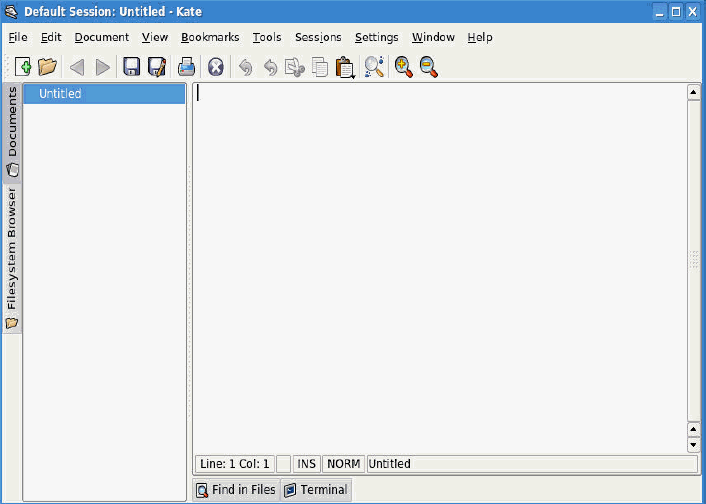Maximize the Kate window

pyautogui.click(x=676, y=11)
